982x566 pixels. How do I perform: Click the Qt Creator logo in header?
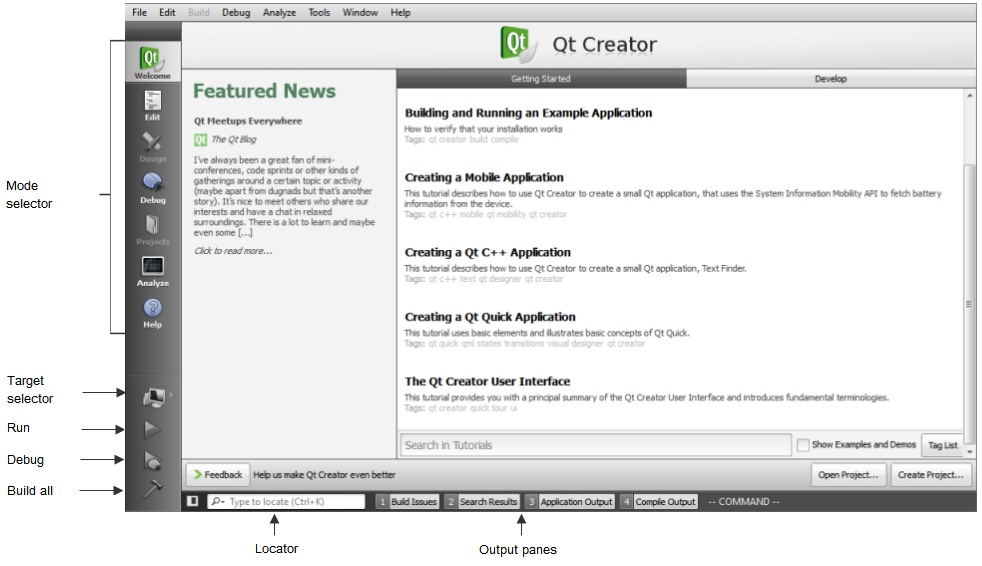518,44
